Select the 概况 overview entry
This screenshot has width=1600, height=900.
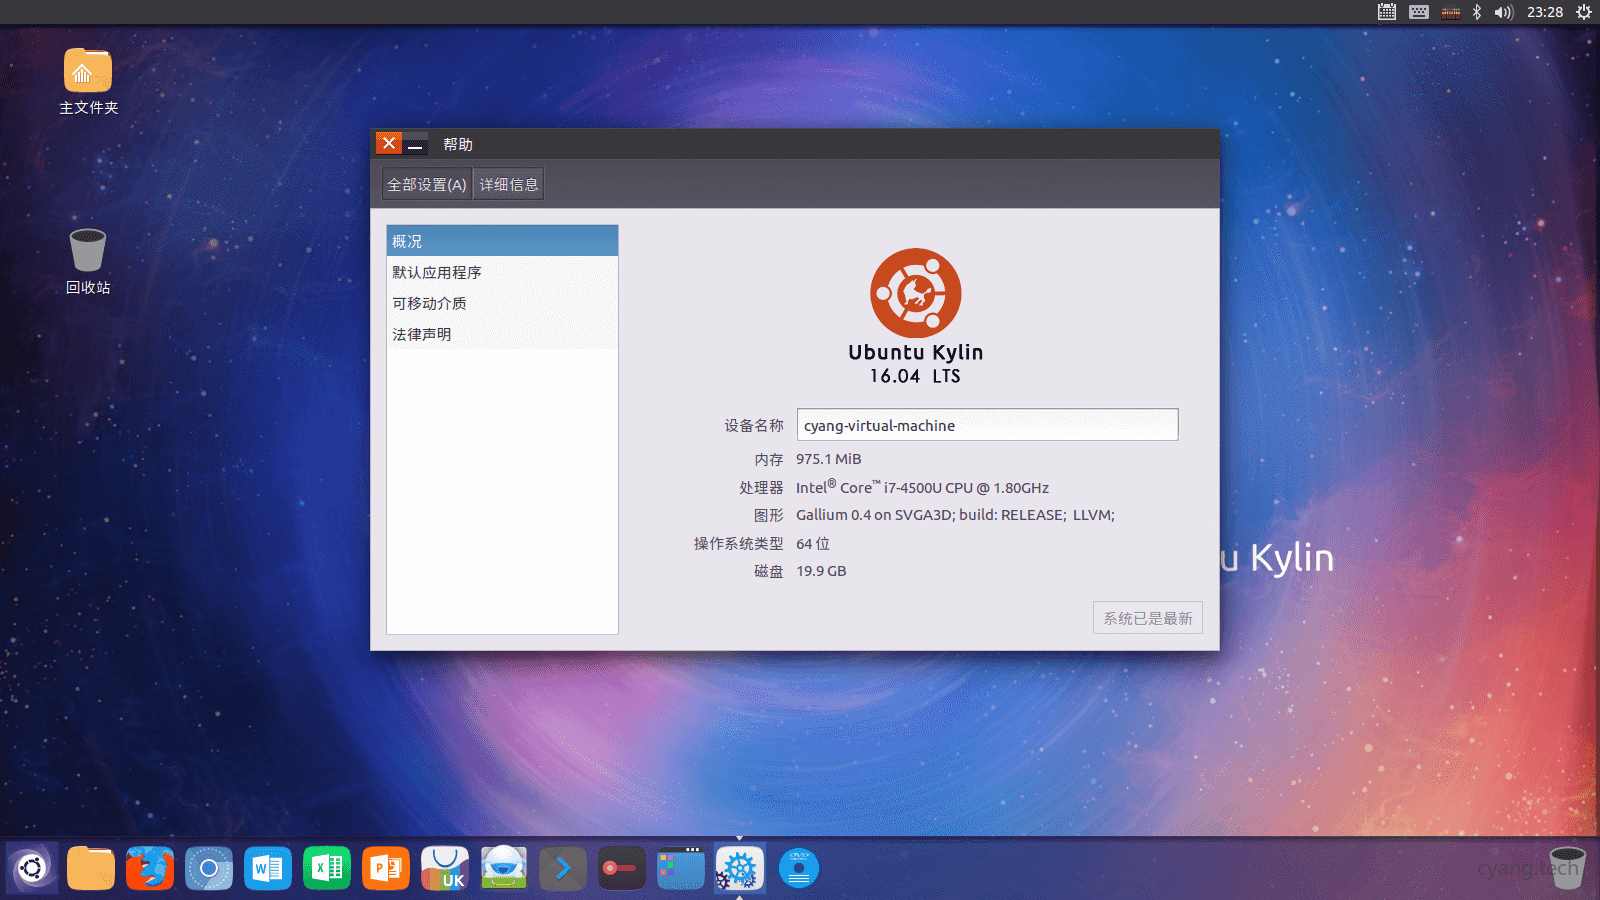[501, 241]
